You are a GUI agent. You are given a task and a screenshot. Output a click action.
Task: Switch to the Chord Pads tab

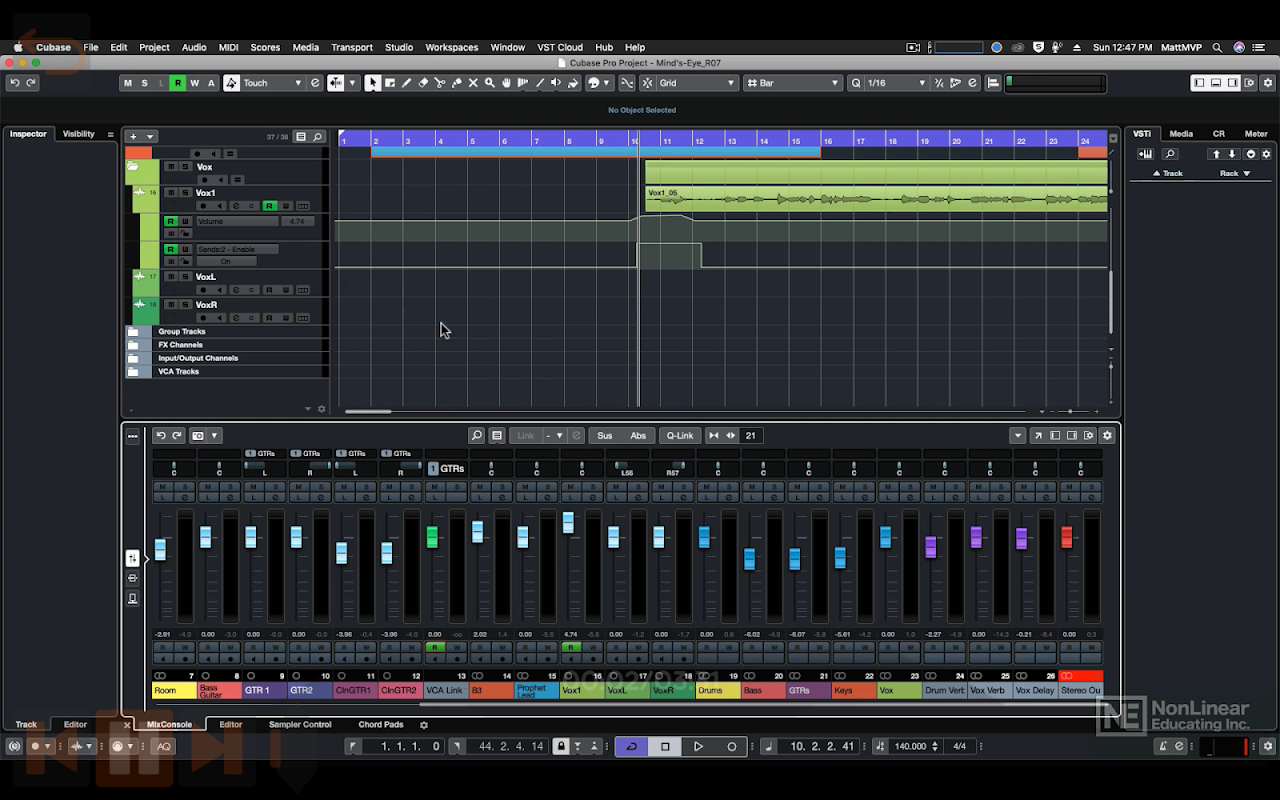point(381,725)
